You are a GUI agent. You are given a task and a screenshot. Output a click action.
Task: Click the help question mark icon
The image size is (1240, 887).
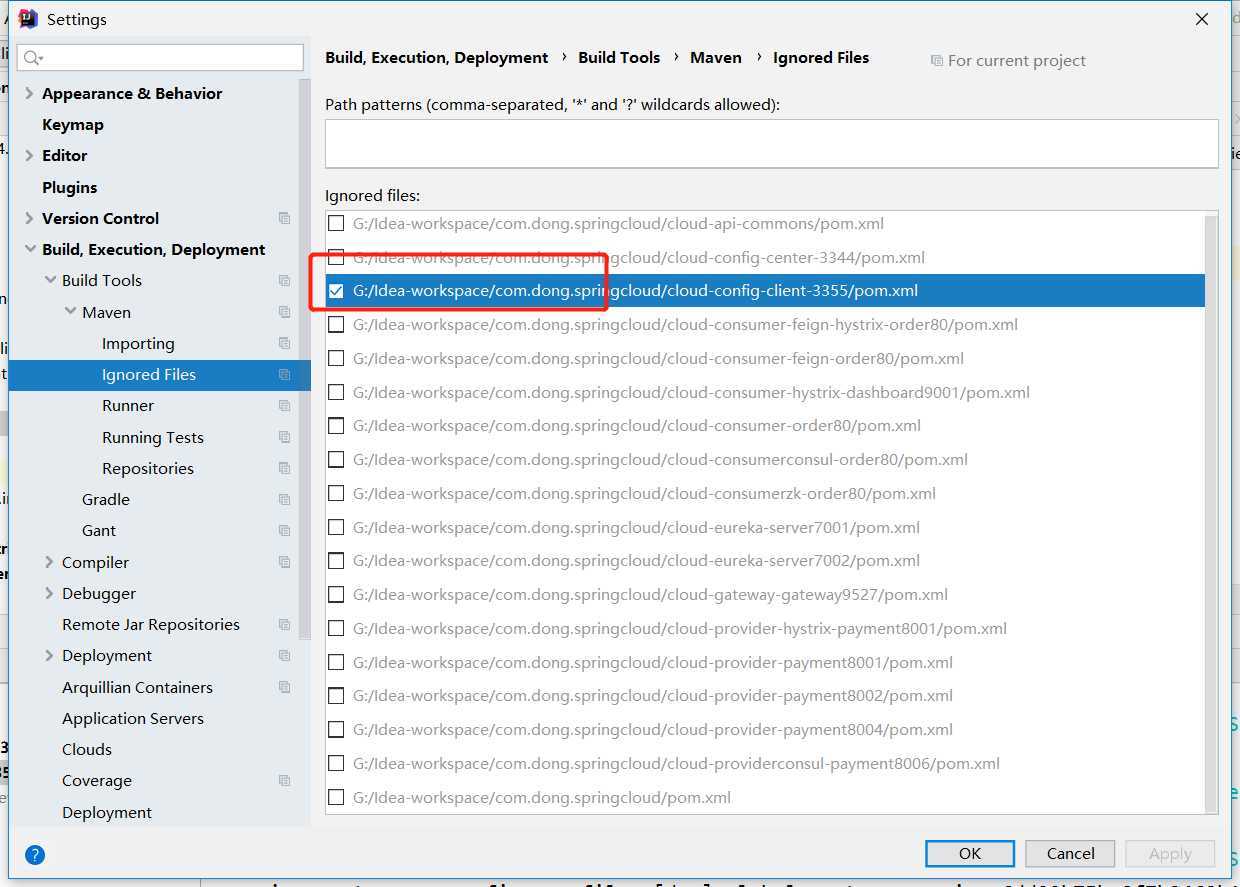[35, 855]
